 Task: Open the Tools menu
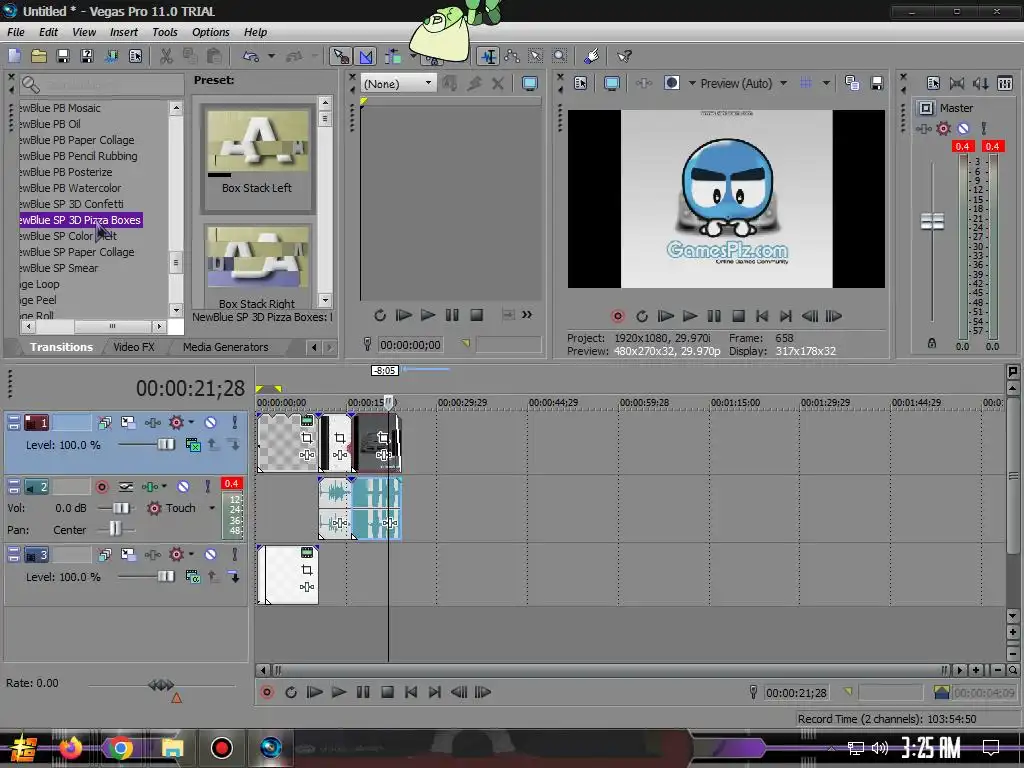(165, 32)
